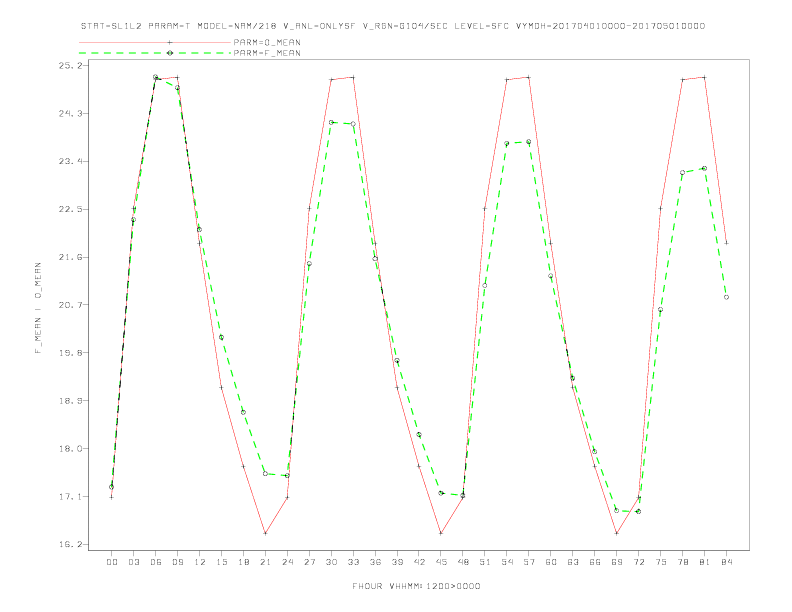This screenshot has height=612, width=792.
Task: Click the red O_MEAN minimum point at hour 69
Action: [617, 533]
